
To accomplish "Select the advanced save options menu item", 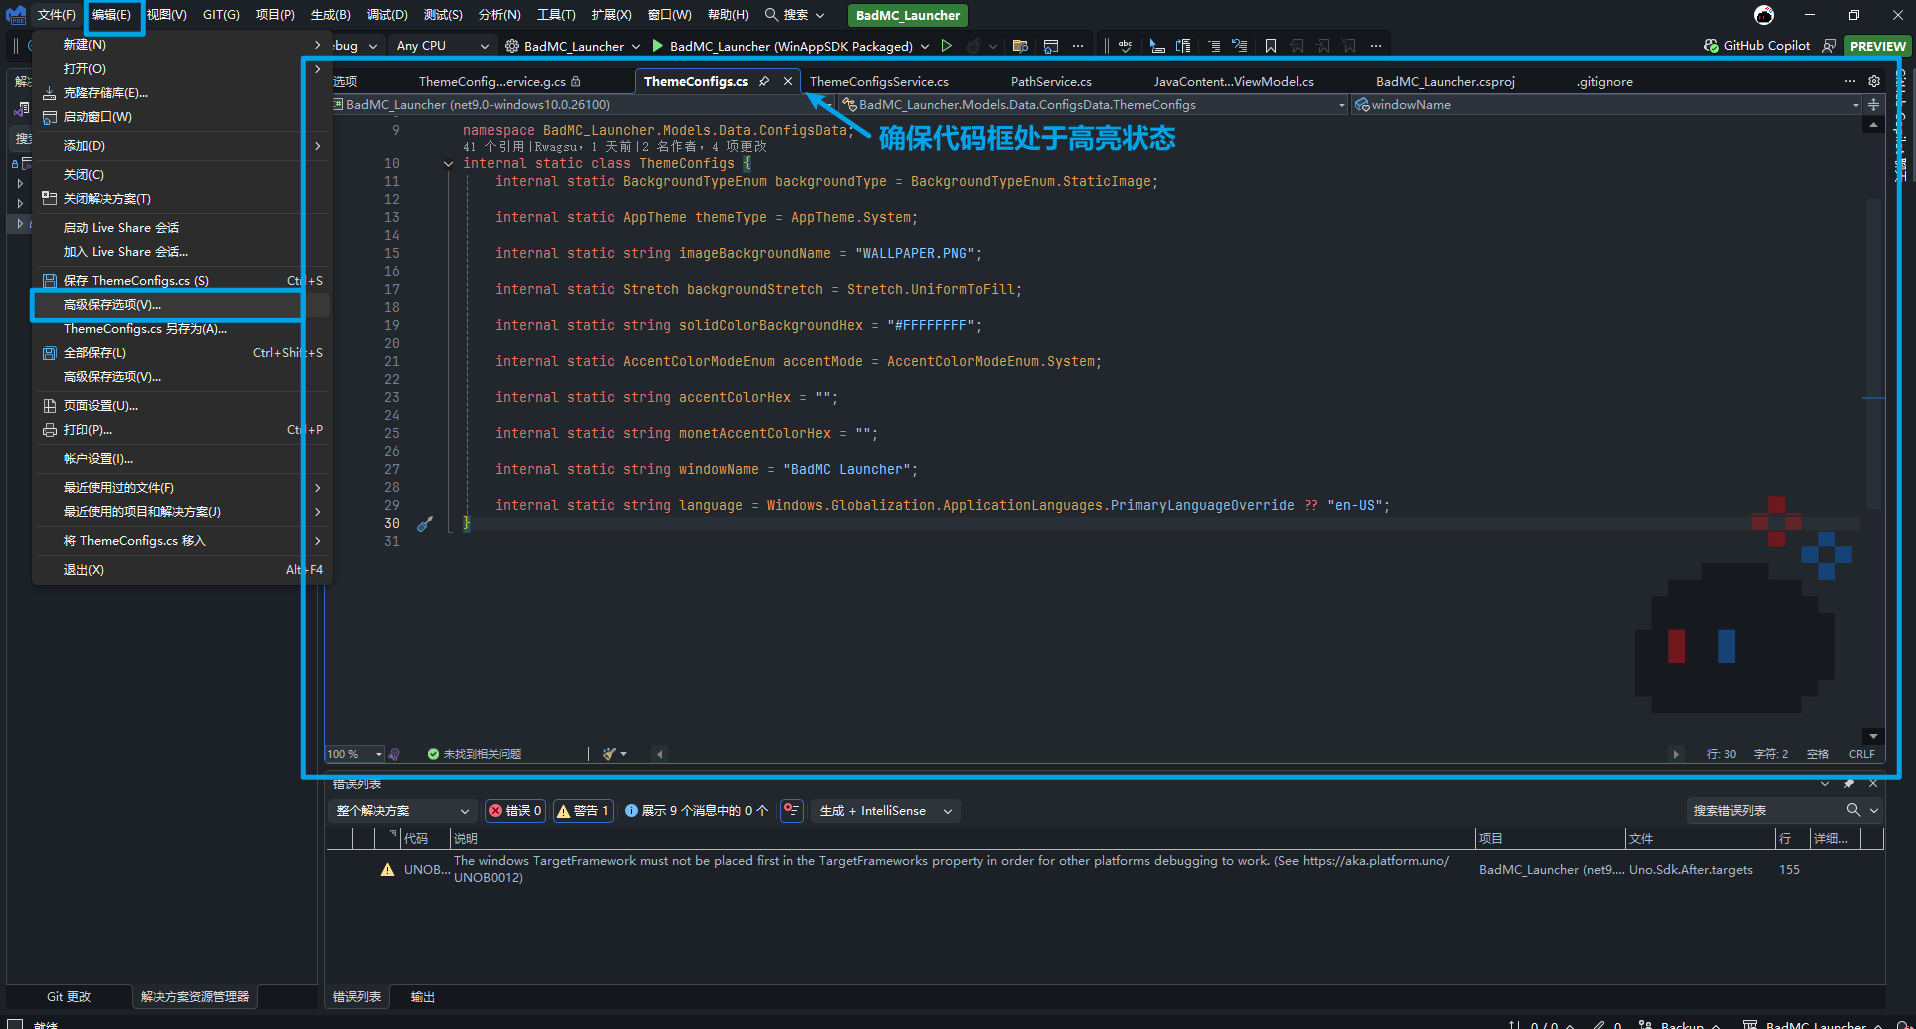I will tap(112, 305).
